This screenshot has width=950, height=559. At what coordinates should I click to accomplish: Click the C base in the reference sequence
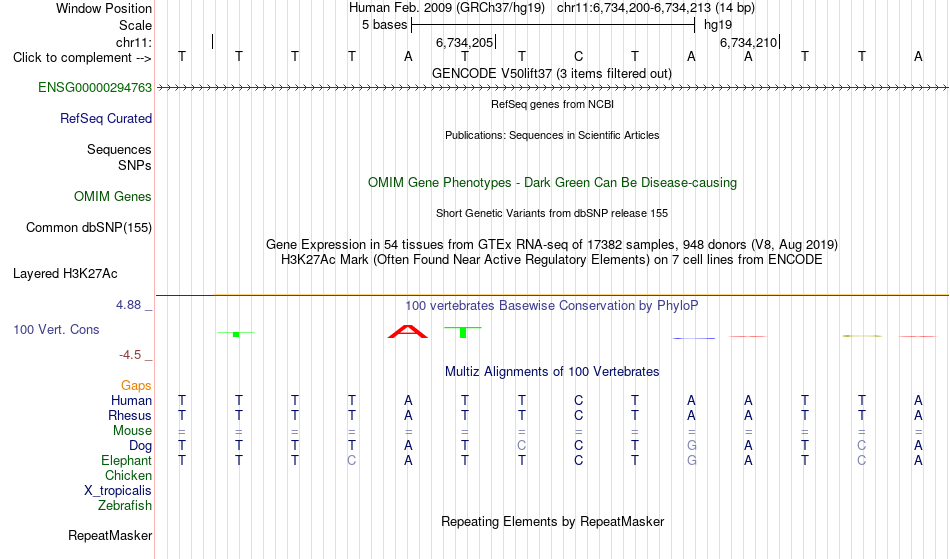(x=579, y=56)
